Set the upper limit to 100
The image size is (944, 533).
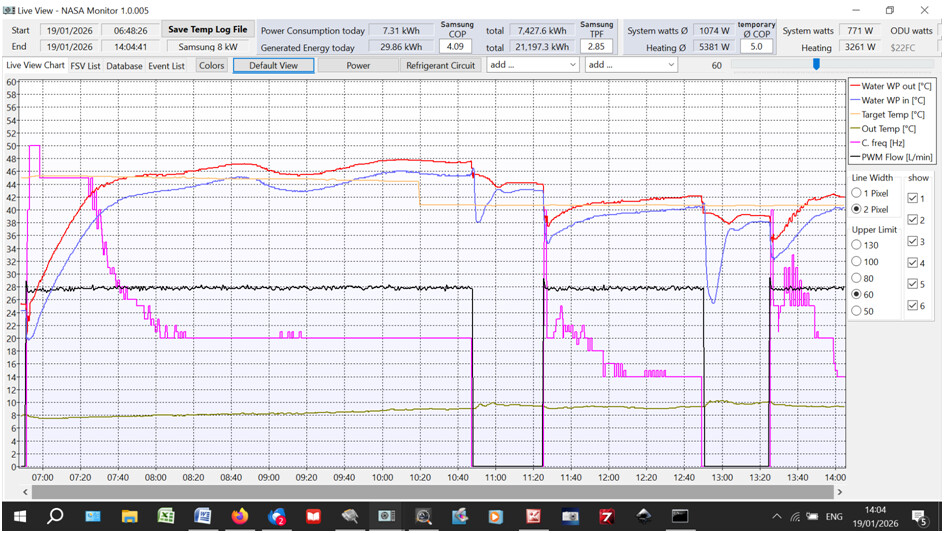point(857,261)
